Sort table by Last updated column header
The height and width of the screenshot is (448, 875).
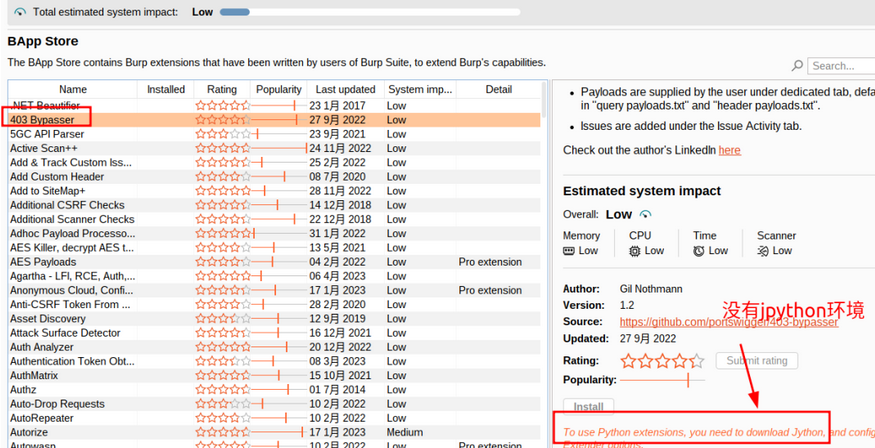tap(345, 89)
